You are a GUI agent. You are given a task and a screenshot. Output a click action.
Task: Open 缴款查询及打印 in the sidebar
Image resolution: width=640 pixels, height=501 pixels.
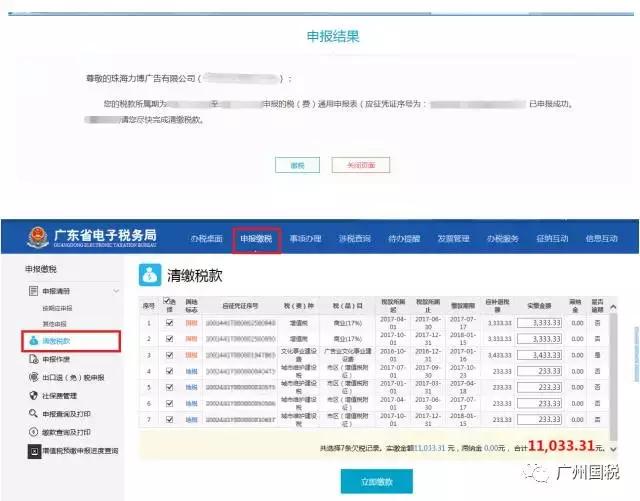tap(67, 432)
